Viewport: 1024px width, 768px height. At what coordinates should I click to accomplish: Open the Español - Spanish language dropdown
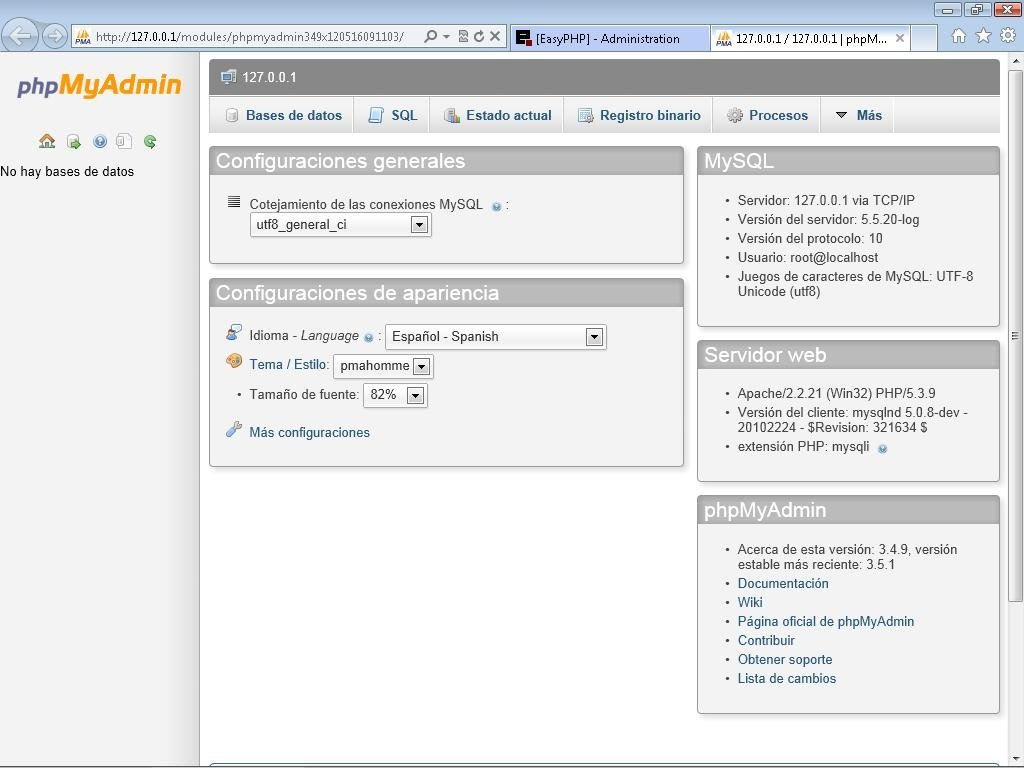(496, 337)
